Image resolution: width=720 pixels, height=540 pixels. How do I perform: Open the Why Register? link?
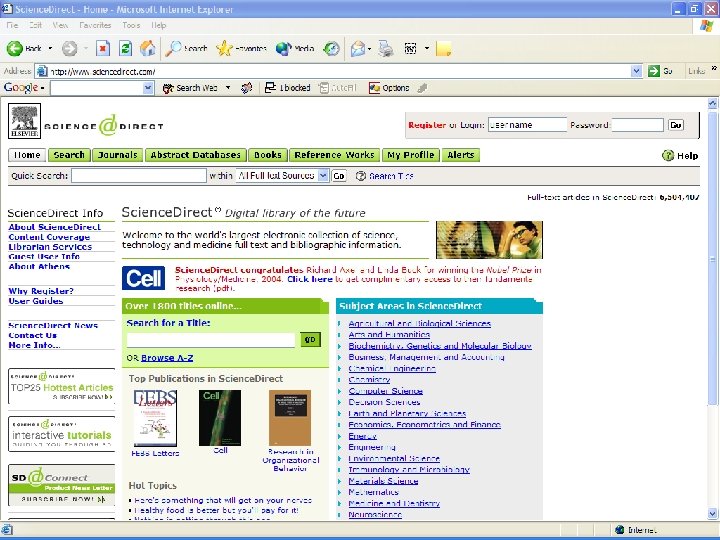click(x=41, y=291)
